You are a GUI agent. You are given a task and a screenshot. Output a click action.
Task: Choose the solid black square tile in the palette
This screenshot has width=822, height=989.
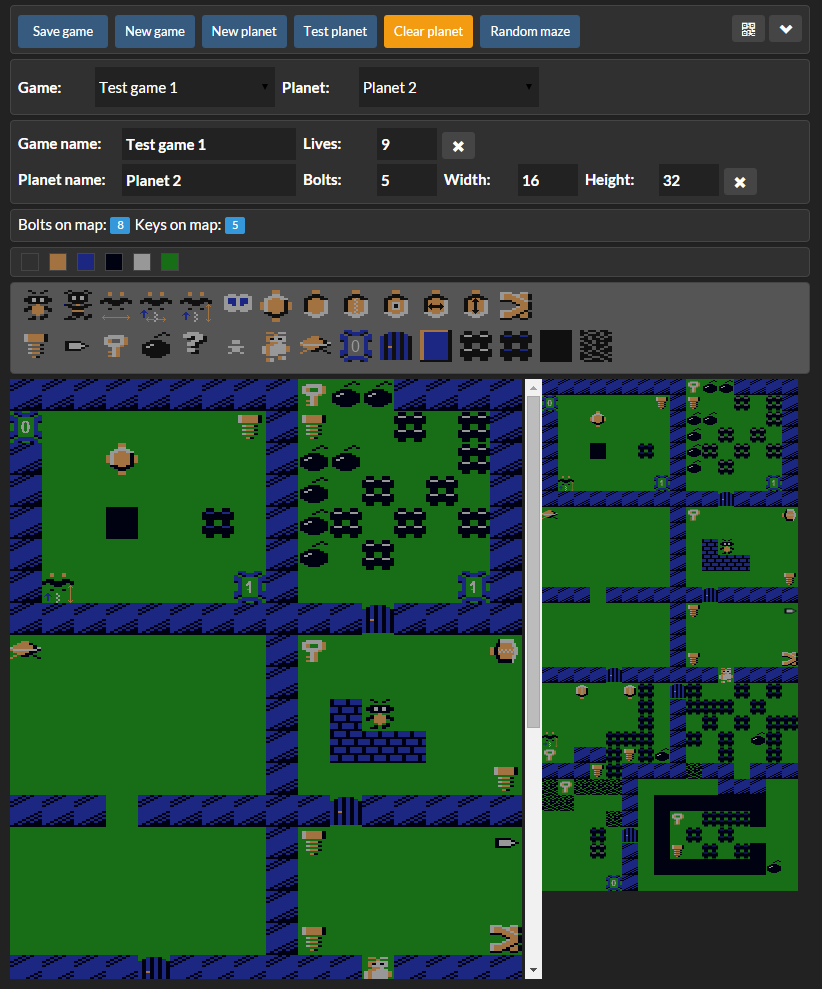click(556, 346)
